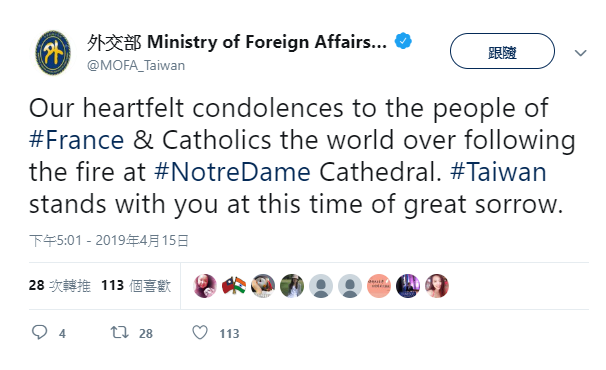Viewport: 606px width, 370px height.
Task: Open the #Taiwan hashtag link
Action: point(499,172)
